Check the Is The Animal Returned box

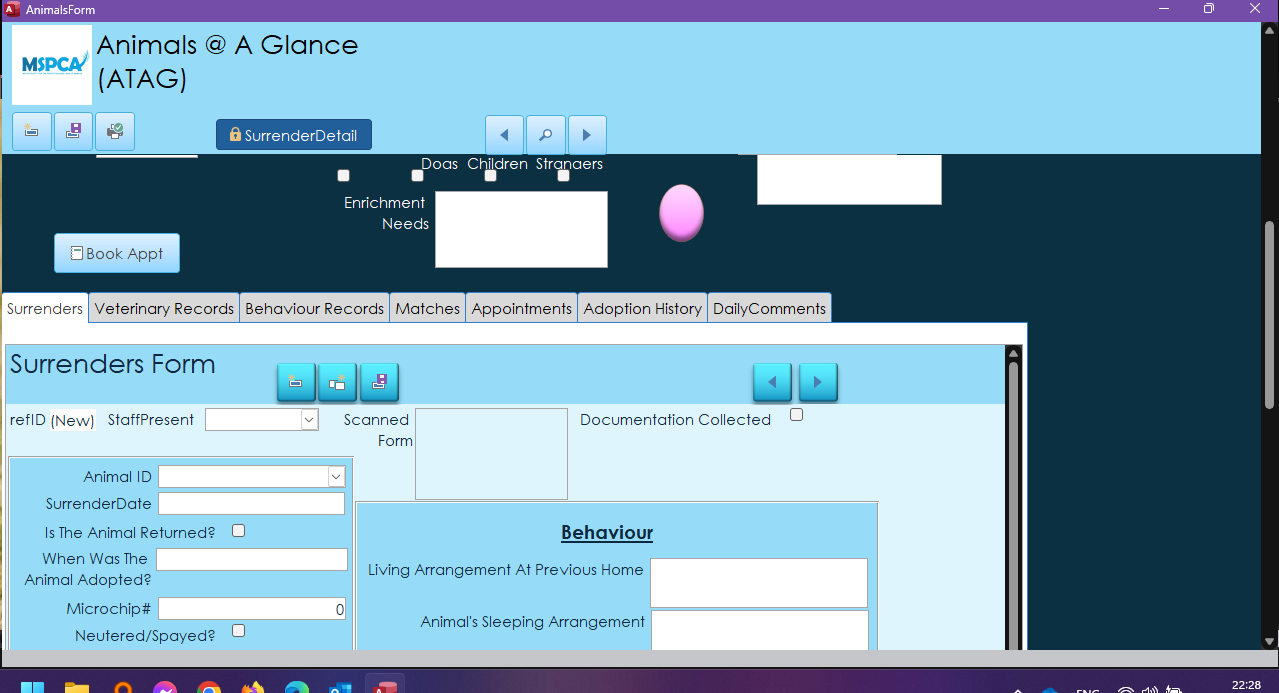point(238,531)
